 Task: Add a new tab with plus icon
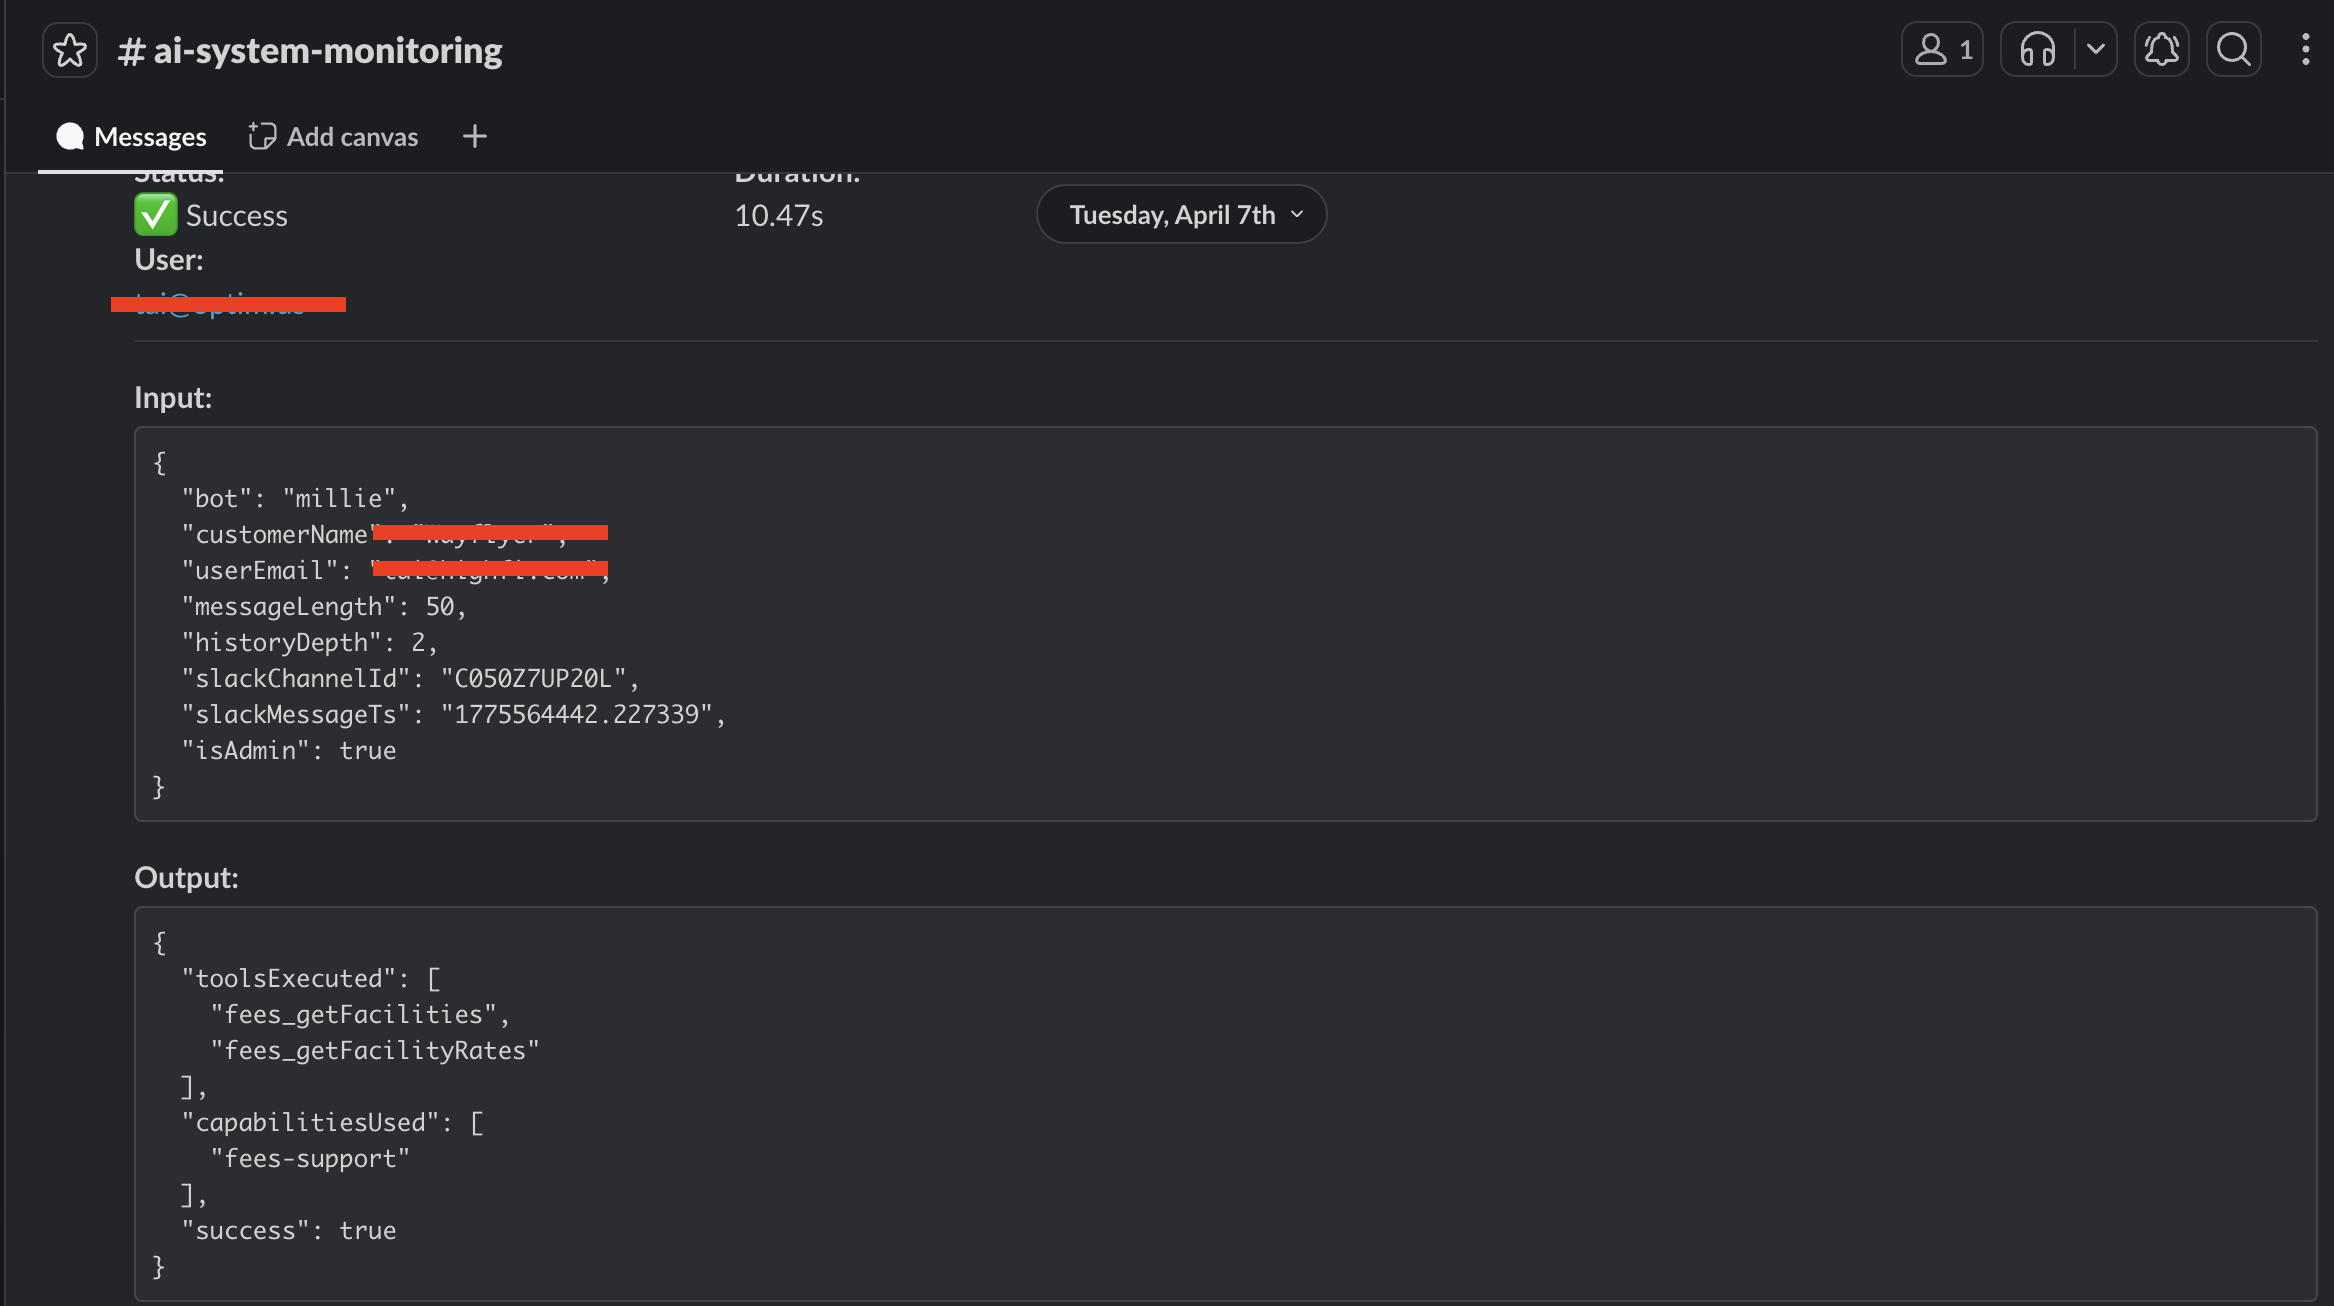point(475,136)
